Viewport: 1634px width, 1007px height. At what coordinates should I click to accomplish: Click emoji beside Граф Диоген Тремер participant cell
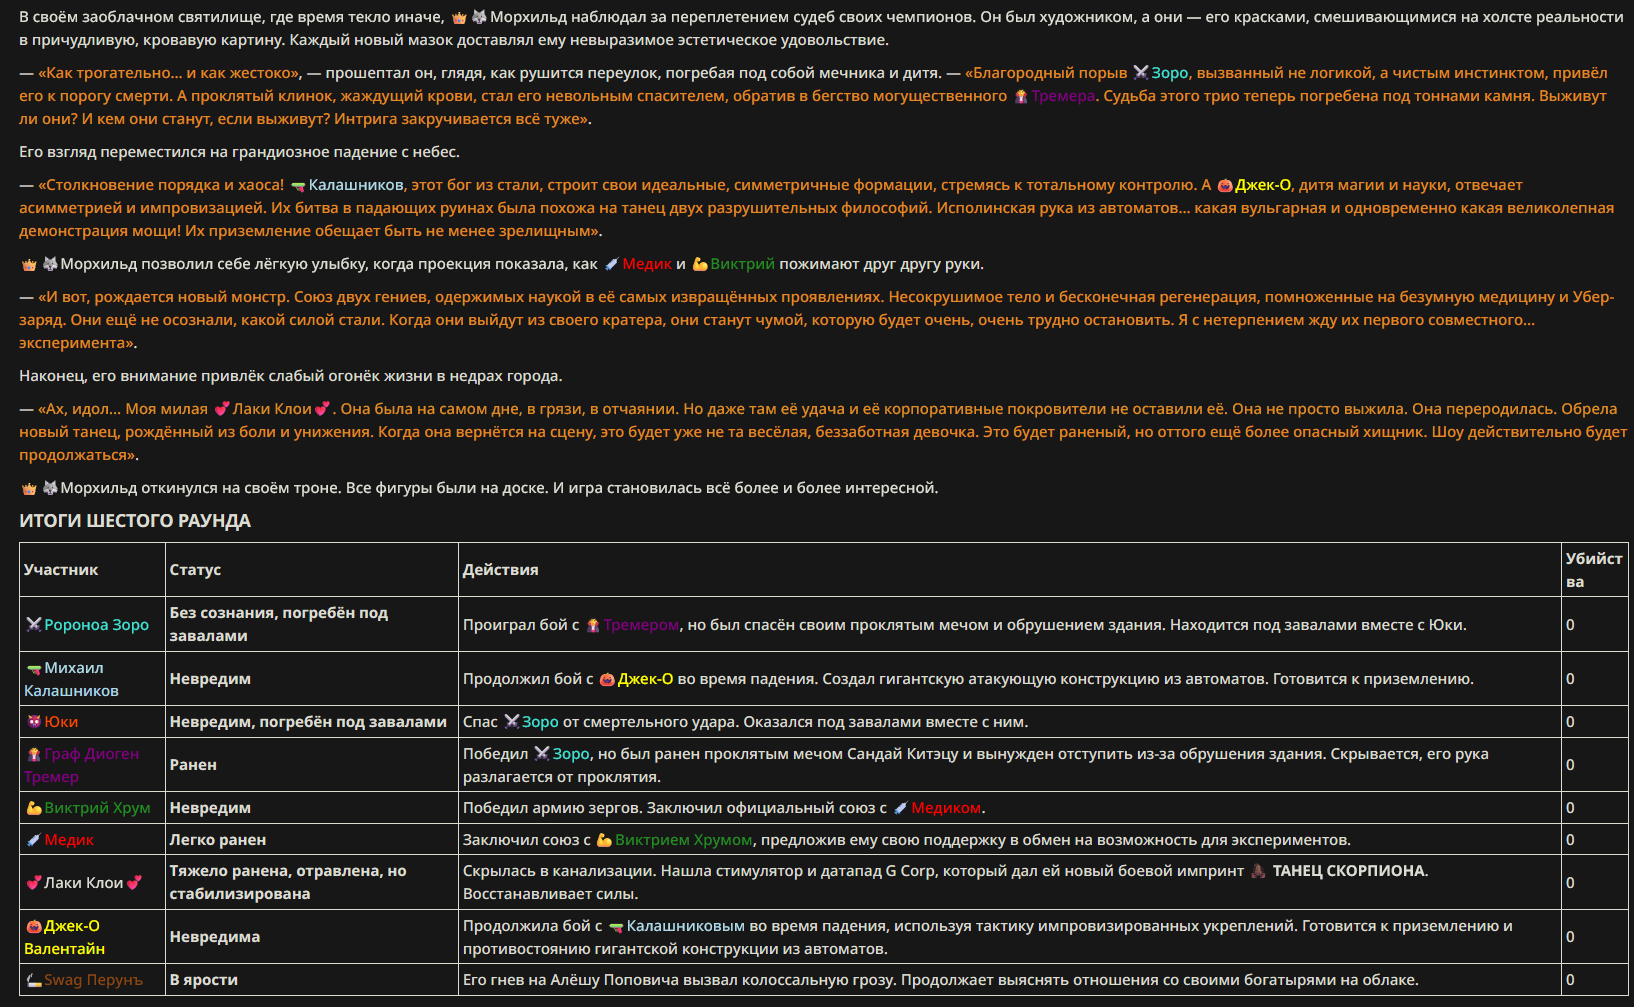[34, 754]
